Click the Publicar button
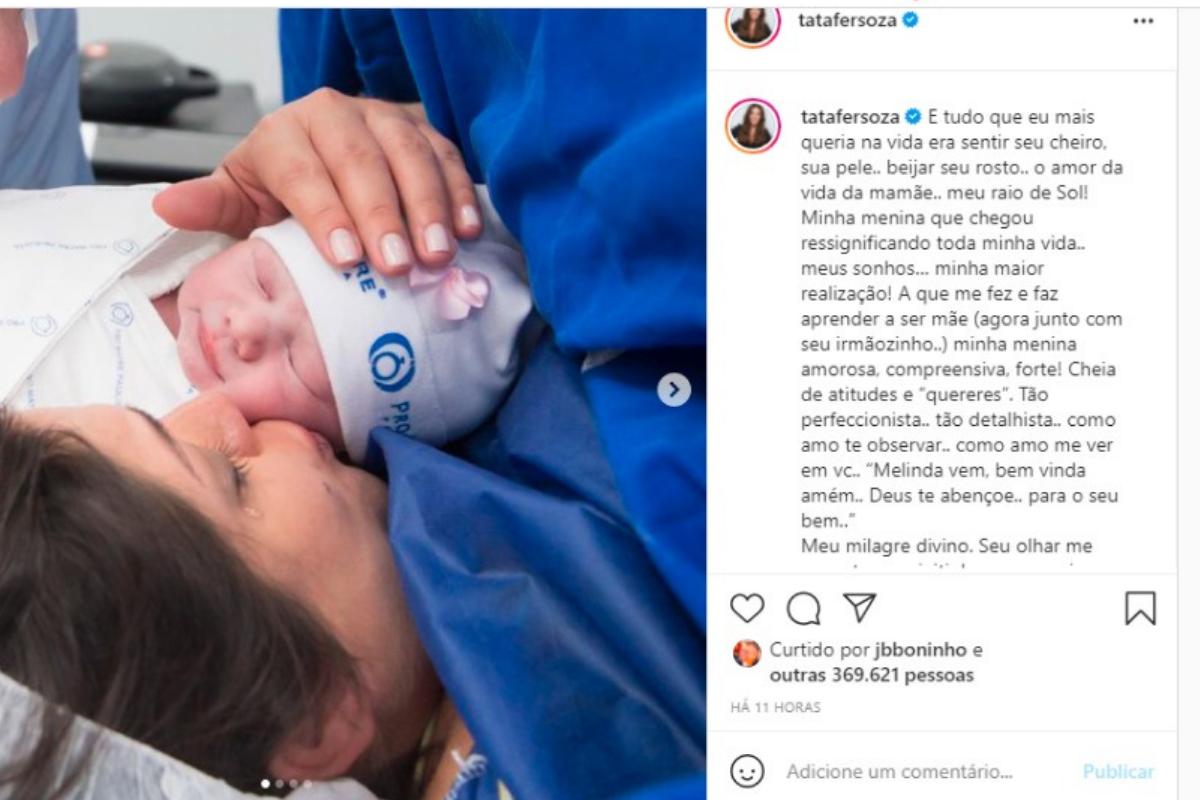1200x800 pixels. coord(1119,772)
